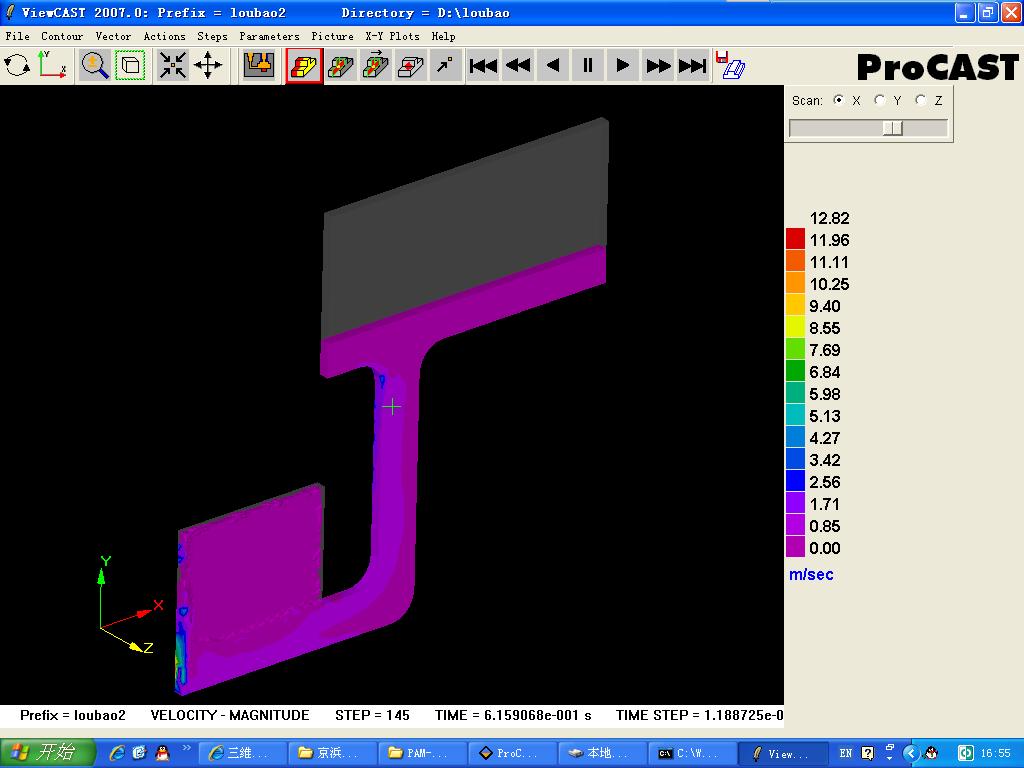Switch to the 本地 taskbar button
1024x768 pixels.
coord(601,753)
